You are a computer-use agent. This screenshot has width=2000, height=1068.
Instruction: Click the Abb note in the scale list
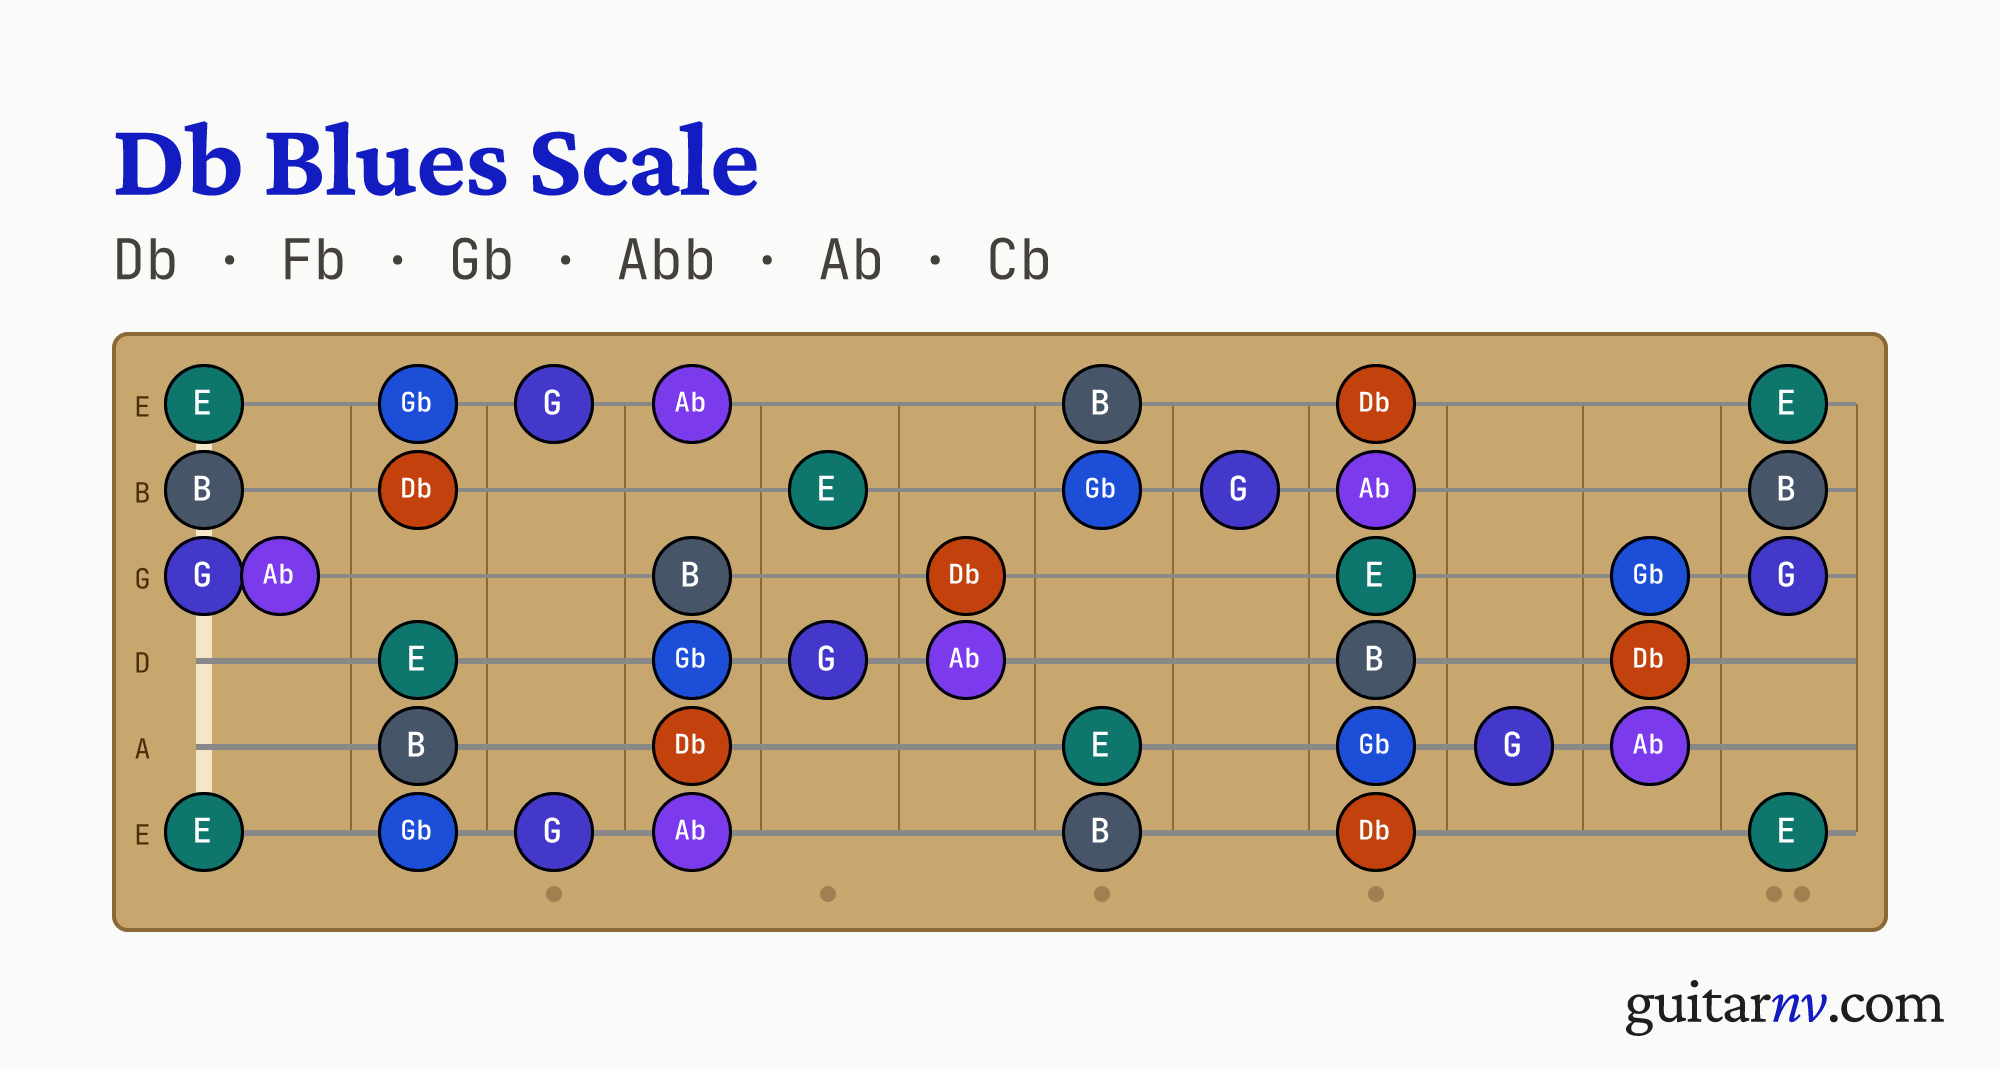click(666, 261)
